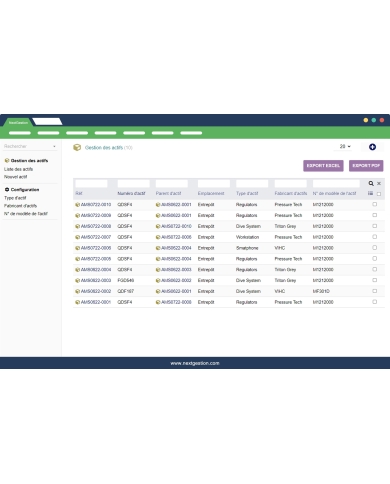Click the cube icon of AM50722-0008 in Ref column

77,226
